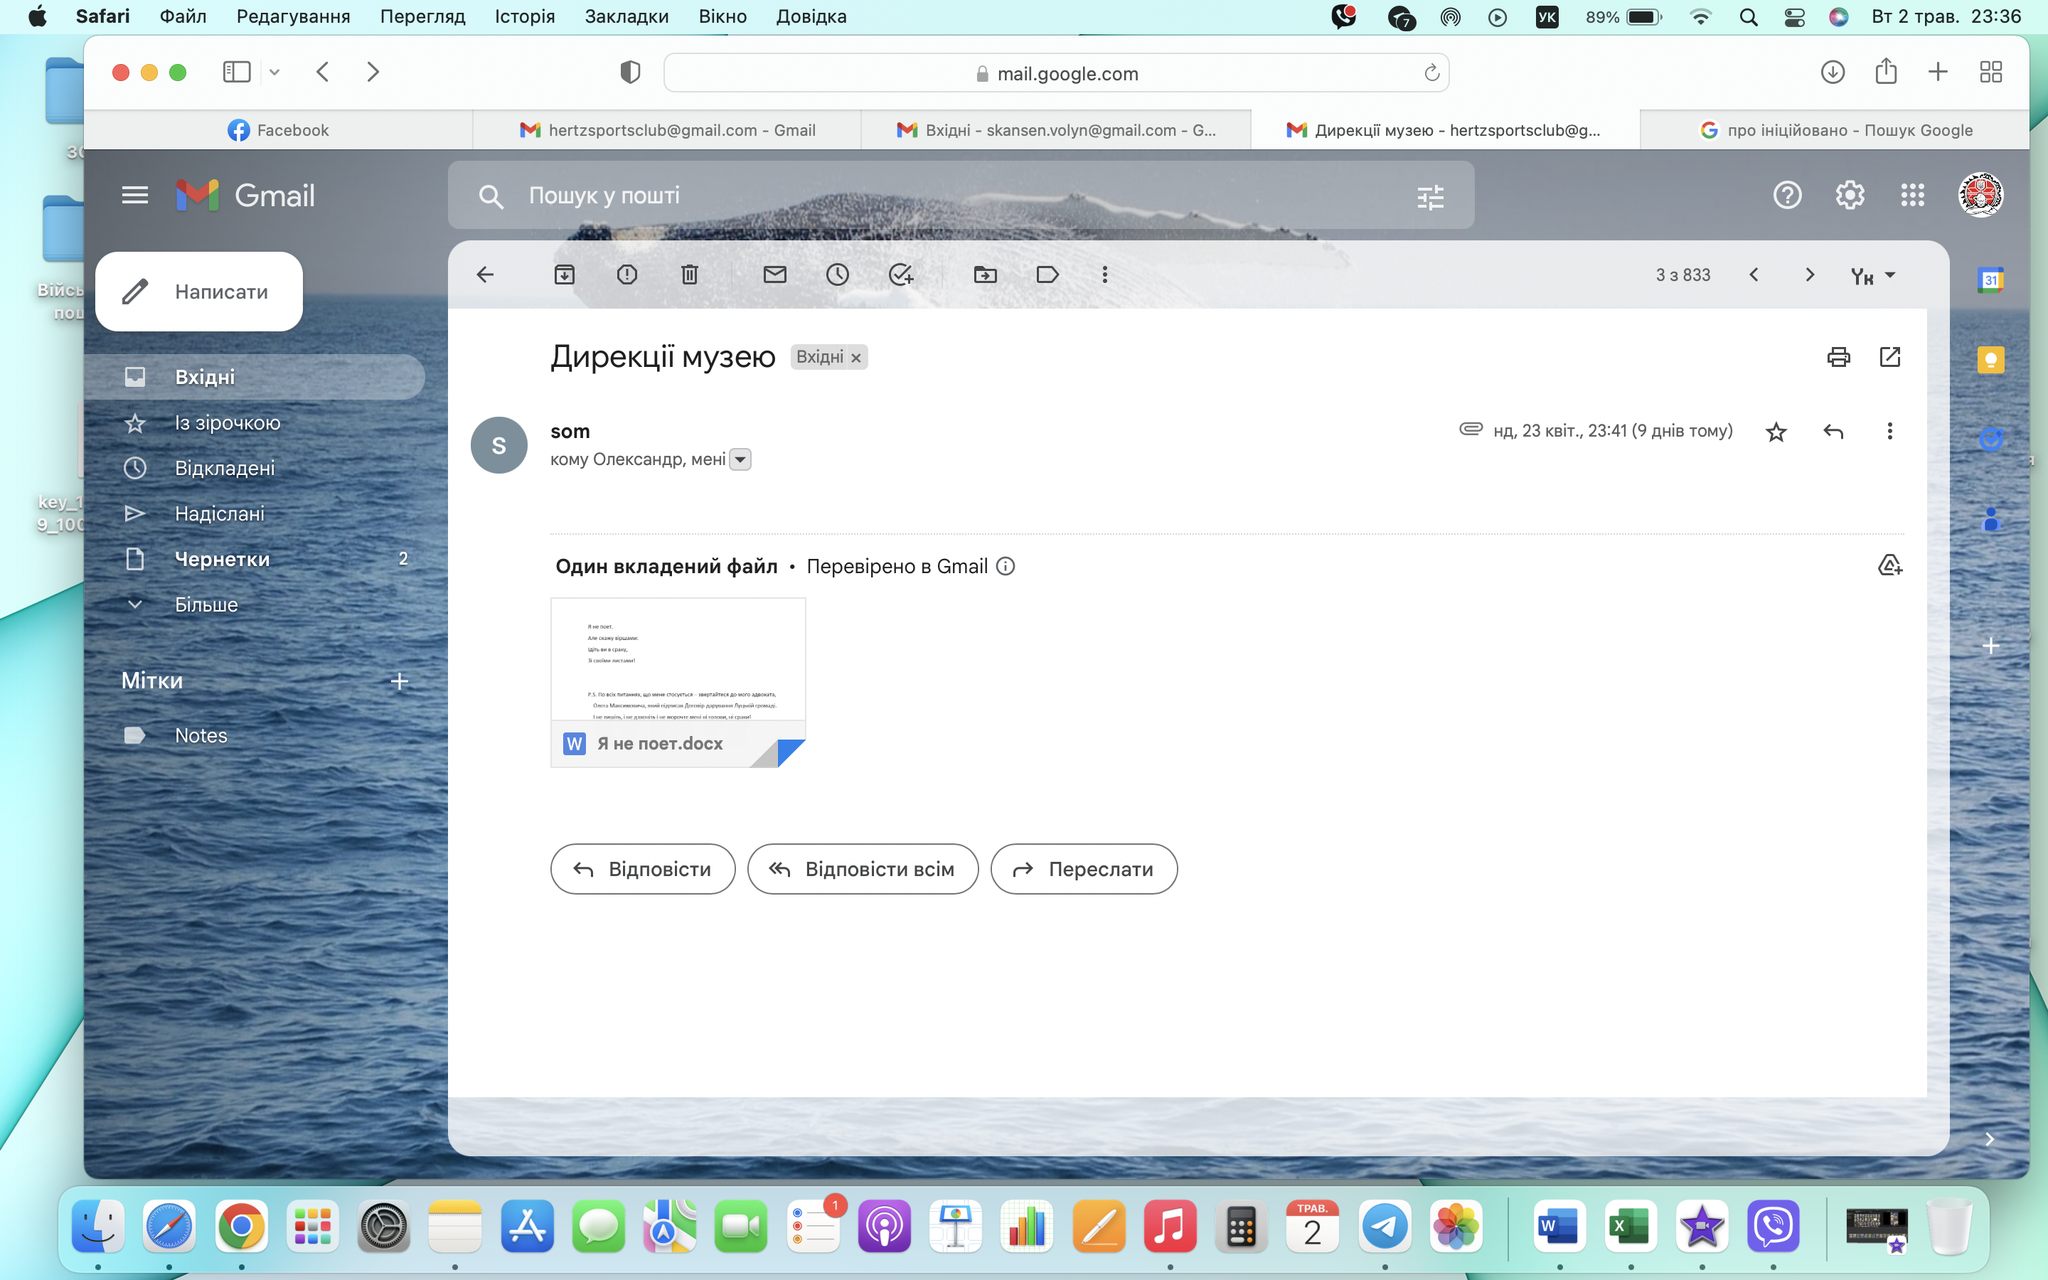This screenshot has width=2048, height=1280.
Task: Print the email conversation
Action: click(1838, 357)
